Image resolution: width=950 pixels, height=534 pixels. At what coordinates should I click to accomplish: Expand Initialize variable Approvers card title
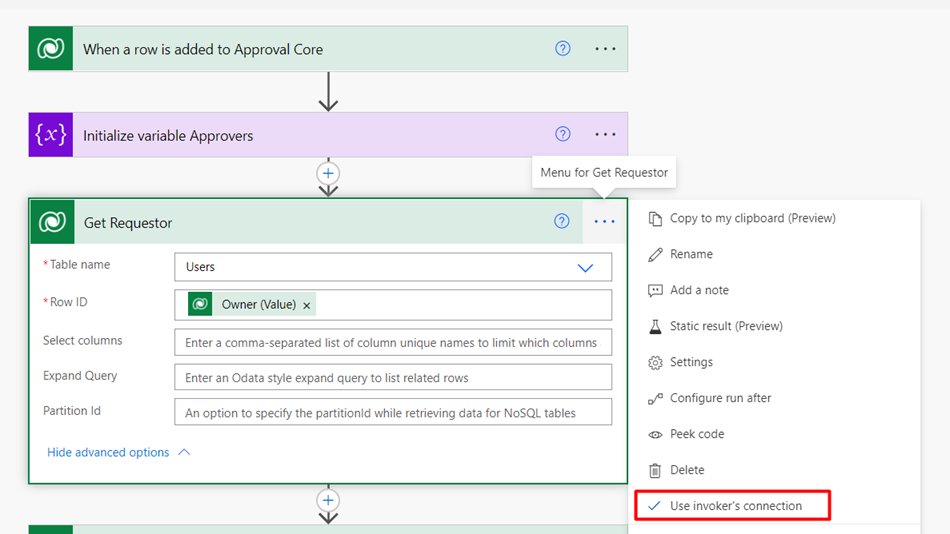click(168, 136)
